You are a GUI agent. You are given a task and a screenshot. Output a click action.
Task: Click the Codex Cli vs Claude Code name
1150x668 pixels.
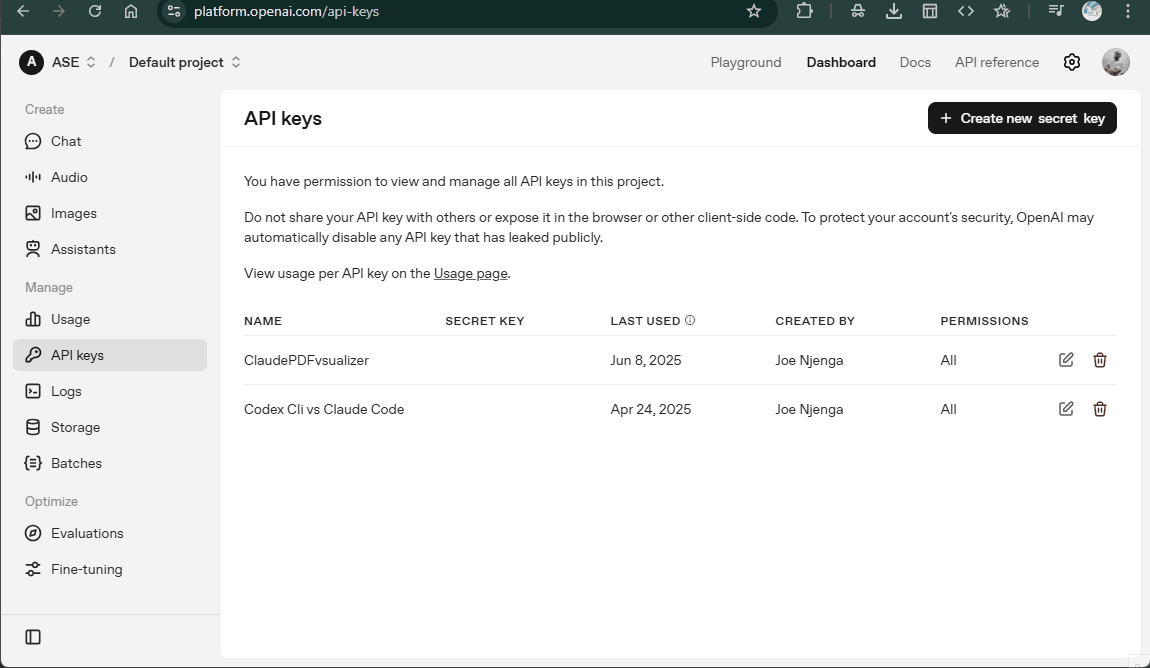click(324, 409)
